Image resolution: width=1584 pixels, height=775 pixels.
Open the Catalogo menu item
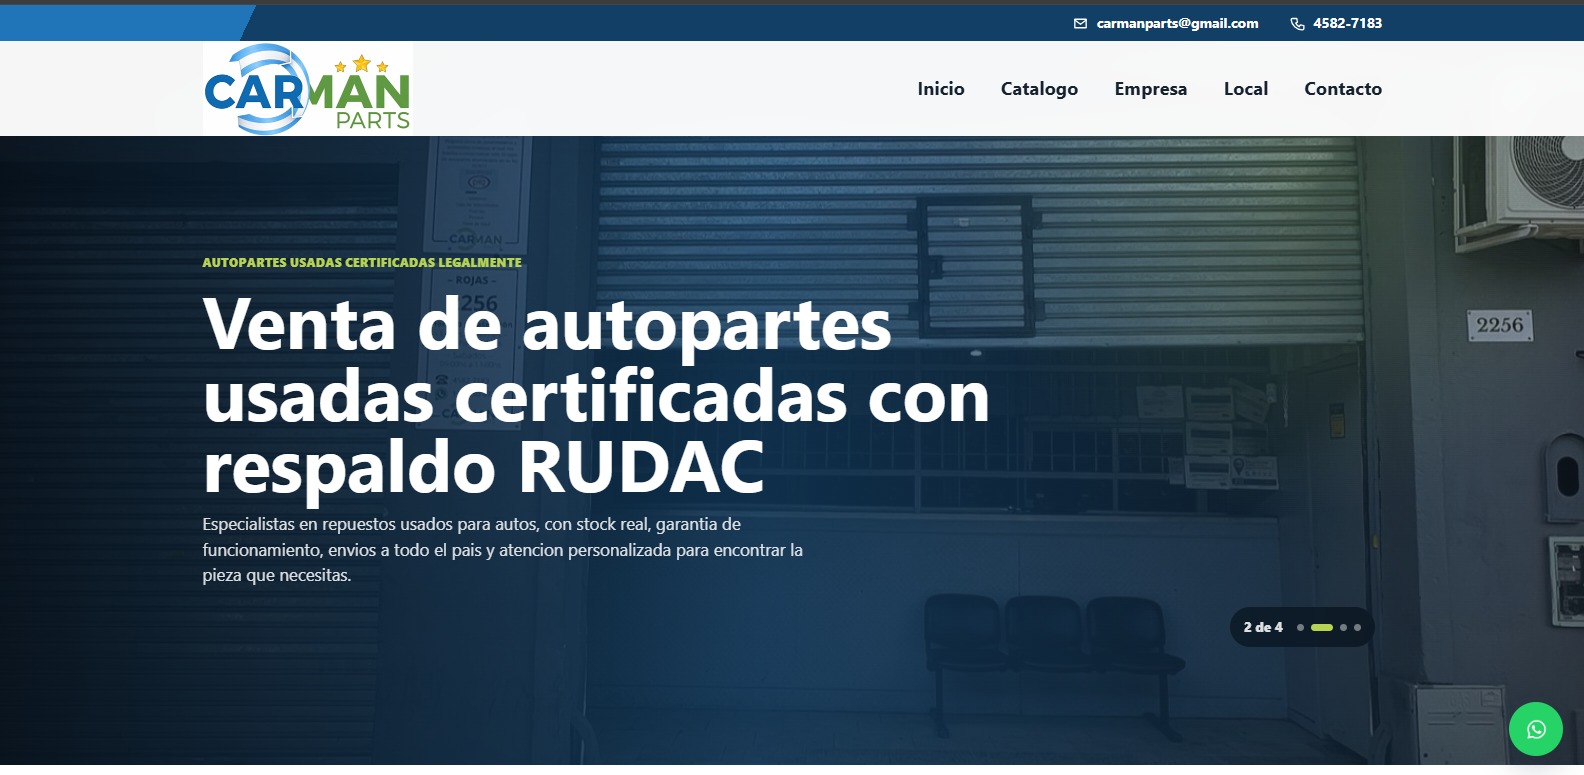(x=1039, y=89)
